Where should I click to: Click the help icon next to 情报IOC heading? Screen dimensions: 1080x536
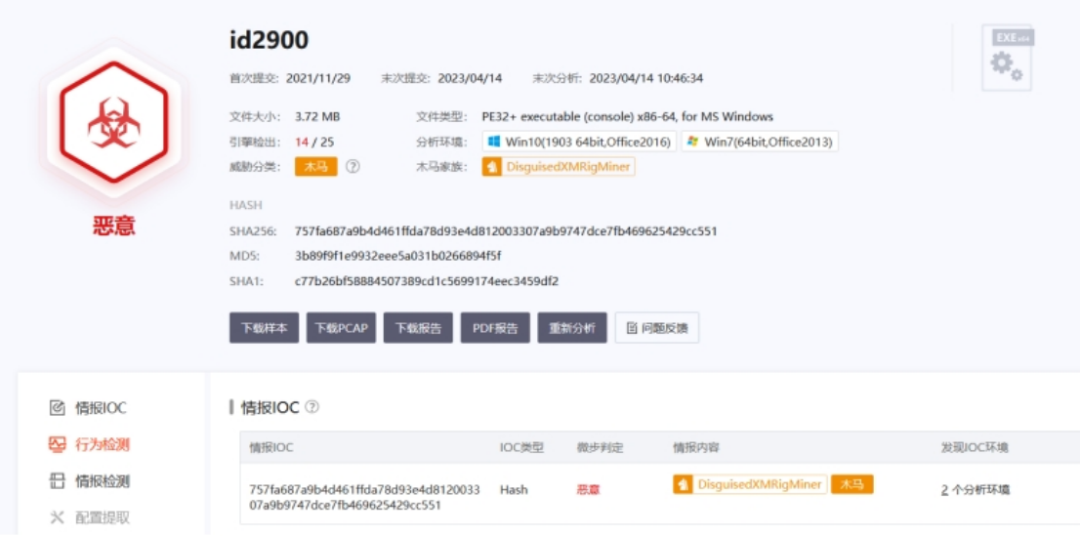click(x=312, y=407)
